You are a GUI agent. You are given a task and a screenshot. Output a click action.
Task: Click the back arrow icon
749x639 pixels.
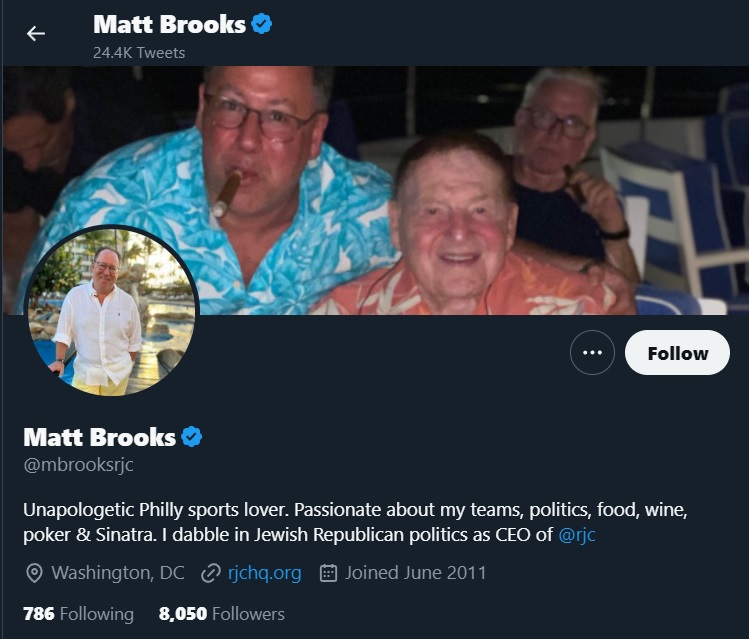click(x=36, y=33)
